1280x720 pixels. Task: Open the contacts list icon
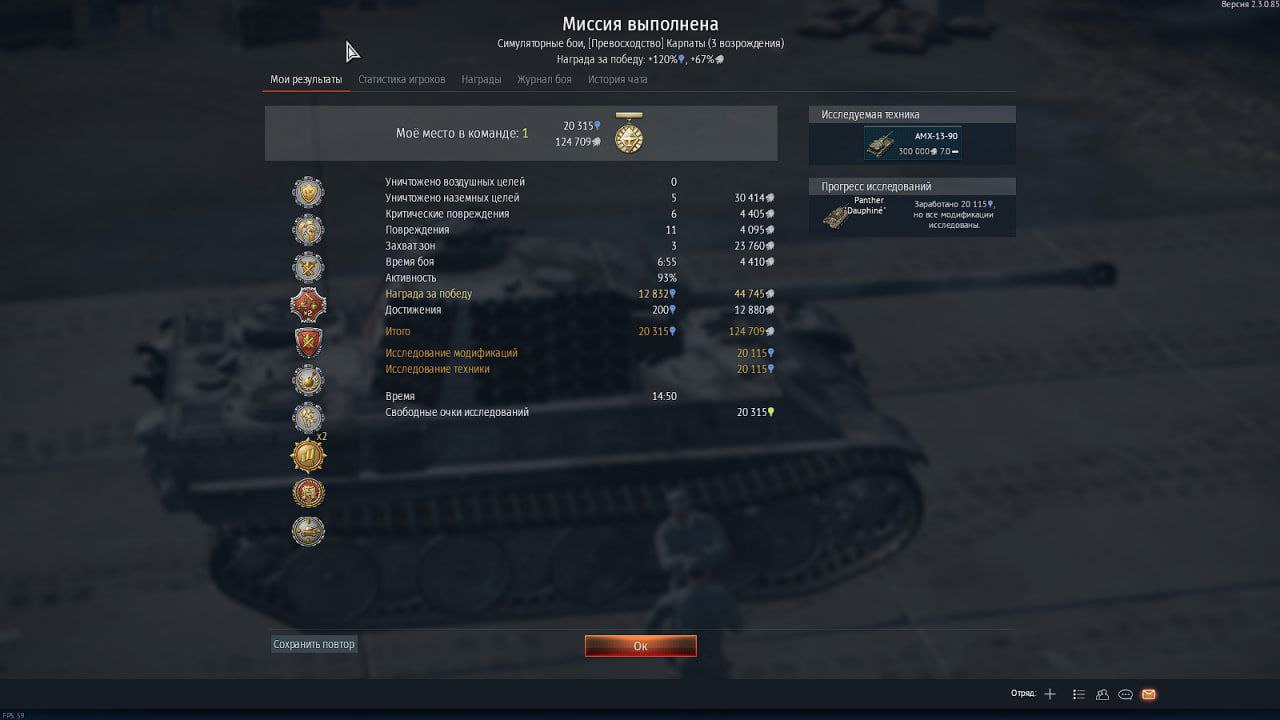tap(1102, 694)
